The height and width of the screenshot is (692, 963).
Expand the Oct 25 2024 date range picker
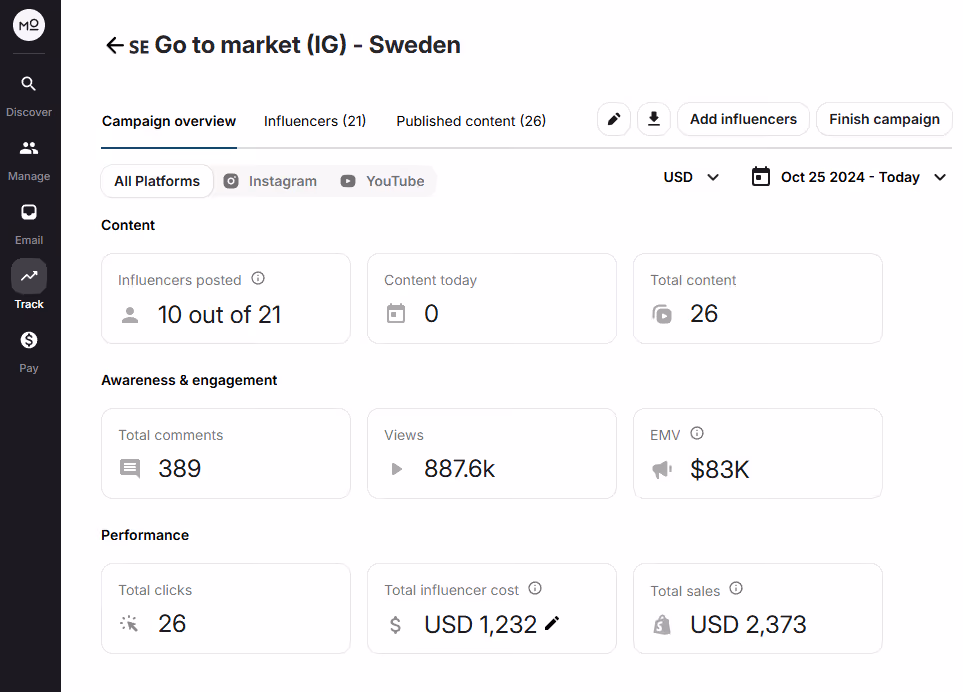click(849, 177)
